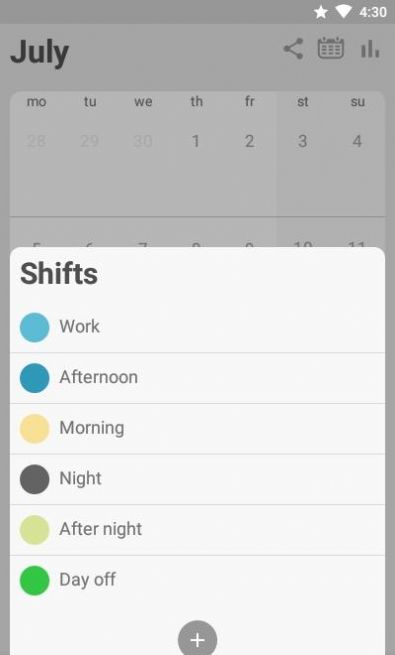Tap the Wi-Fi signal icon
The width and height of the screenshot is (395, 655).
click(343, 12)
